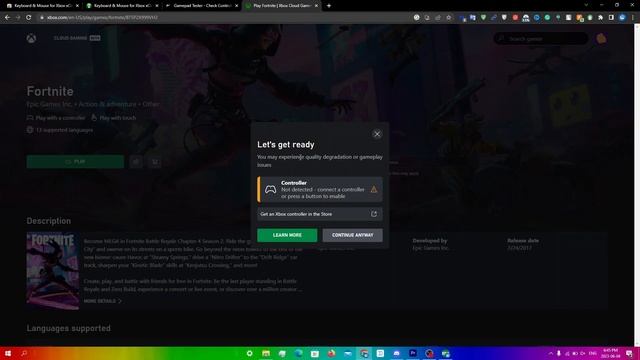Viewport: 640px width, 360px height.
Task: Open Adobe Premiere Pro from taskbar
Action: pyautogui.click(x=413, y=353)
